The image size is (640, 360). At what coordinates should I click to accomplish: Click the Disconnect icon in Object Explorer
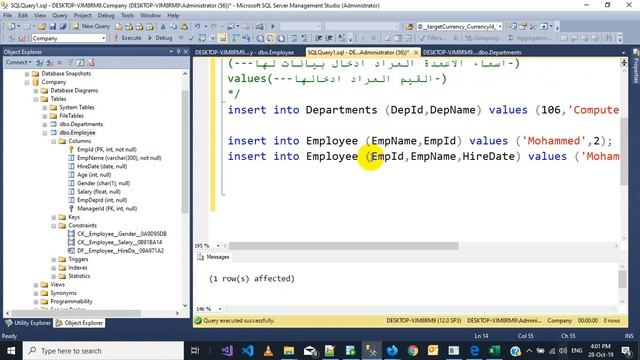[50, 62]
